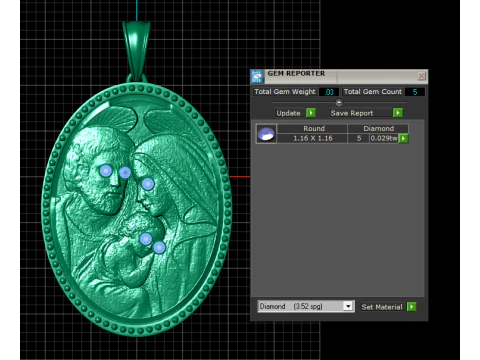Select the gem on the woman's eye
The width and height of the screenshot is (480, 360).
tap(148, 184)
